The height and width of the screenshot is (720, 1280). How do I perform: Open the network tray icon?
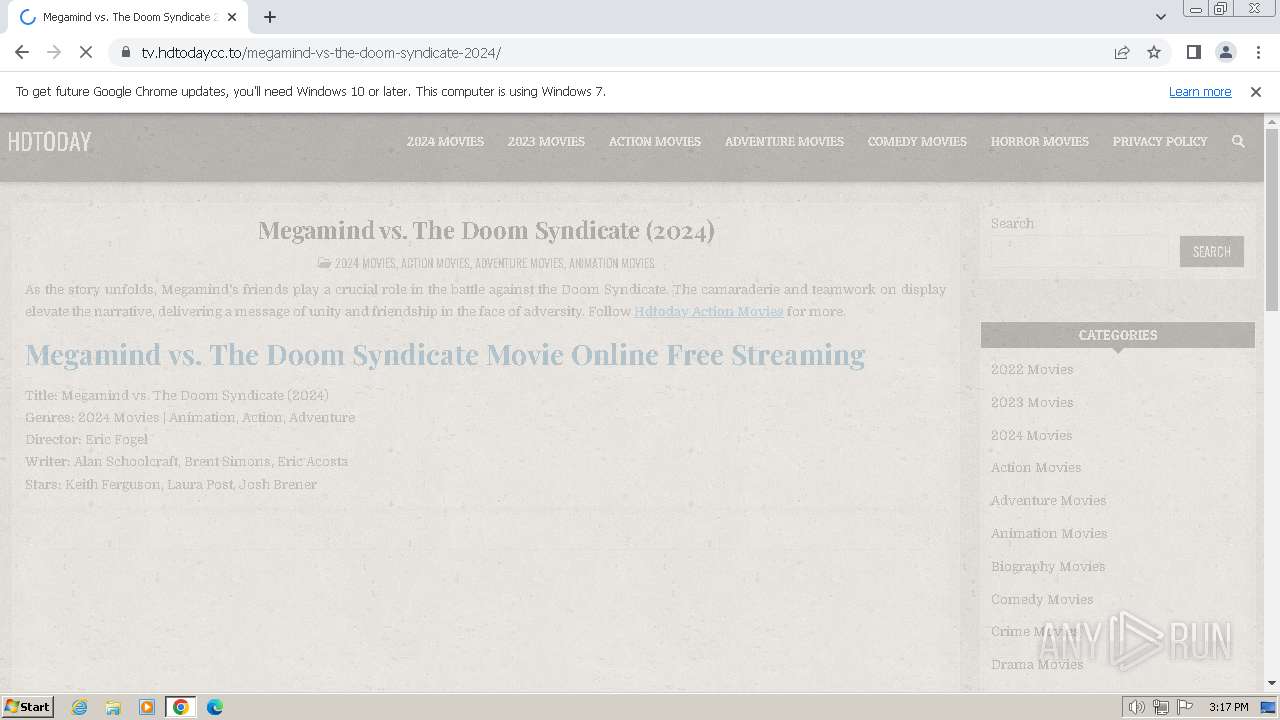click(1161, 707)
